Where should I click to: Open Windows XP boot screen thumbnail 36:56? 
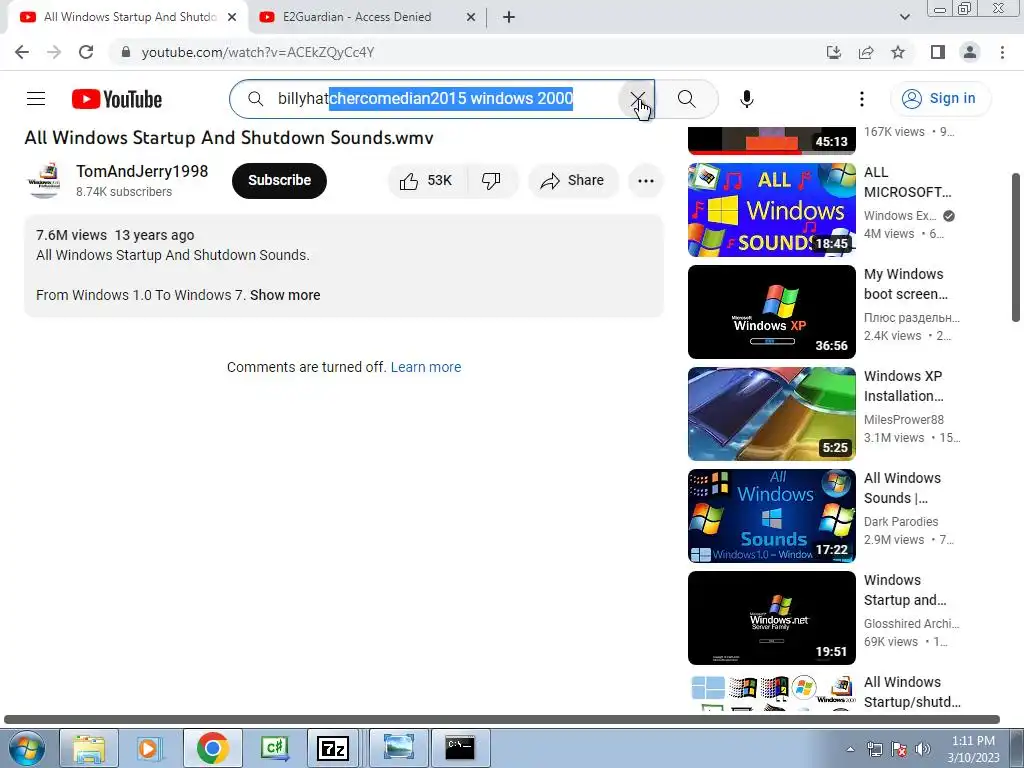(771, 312)
